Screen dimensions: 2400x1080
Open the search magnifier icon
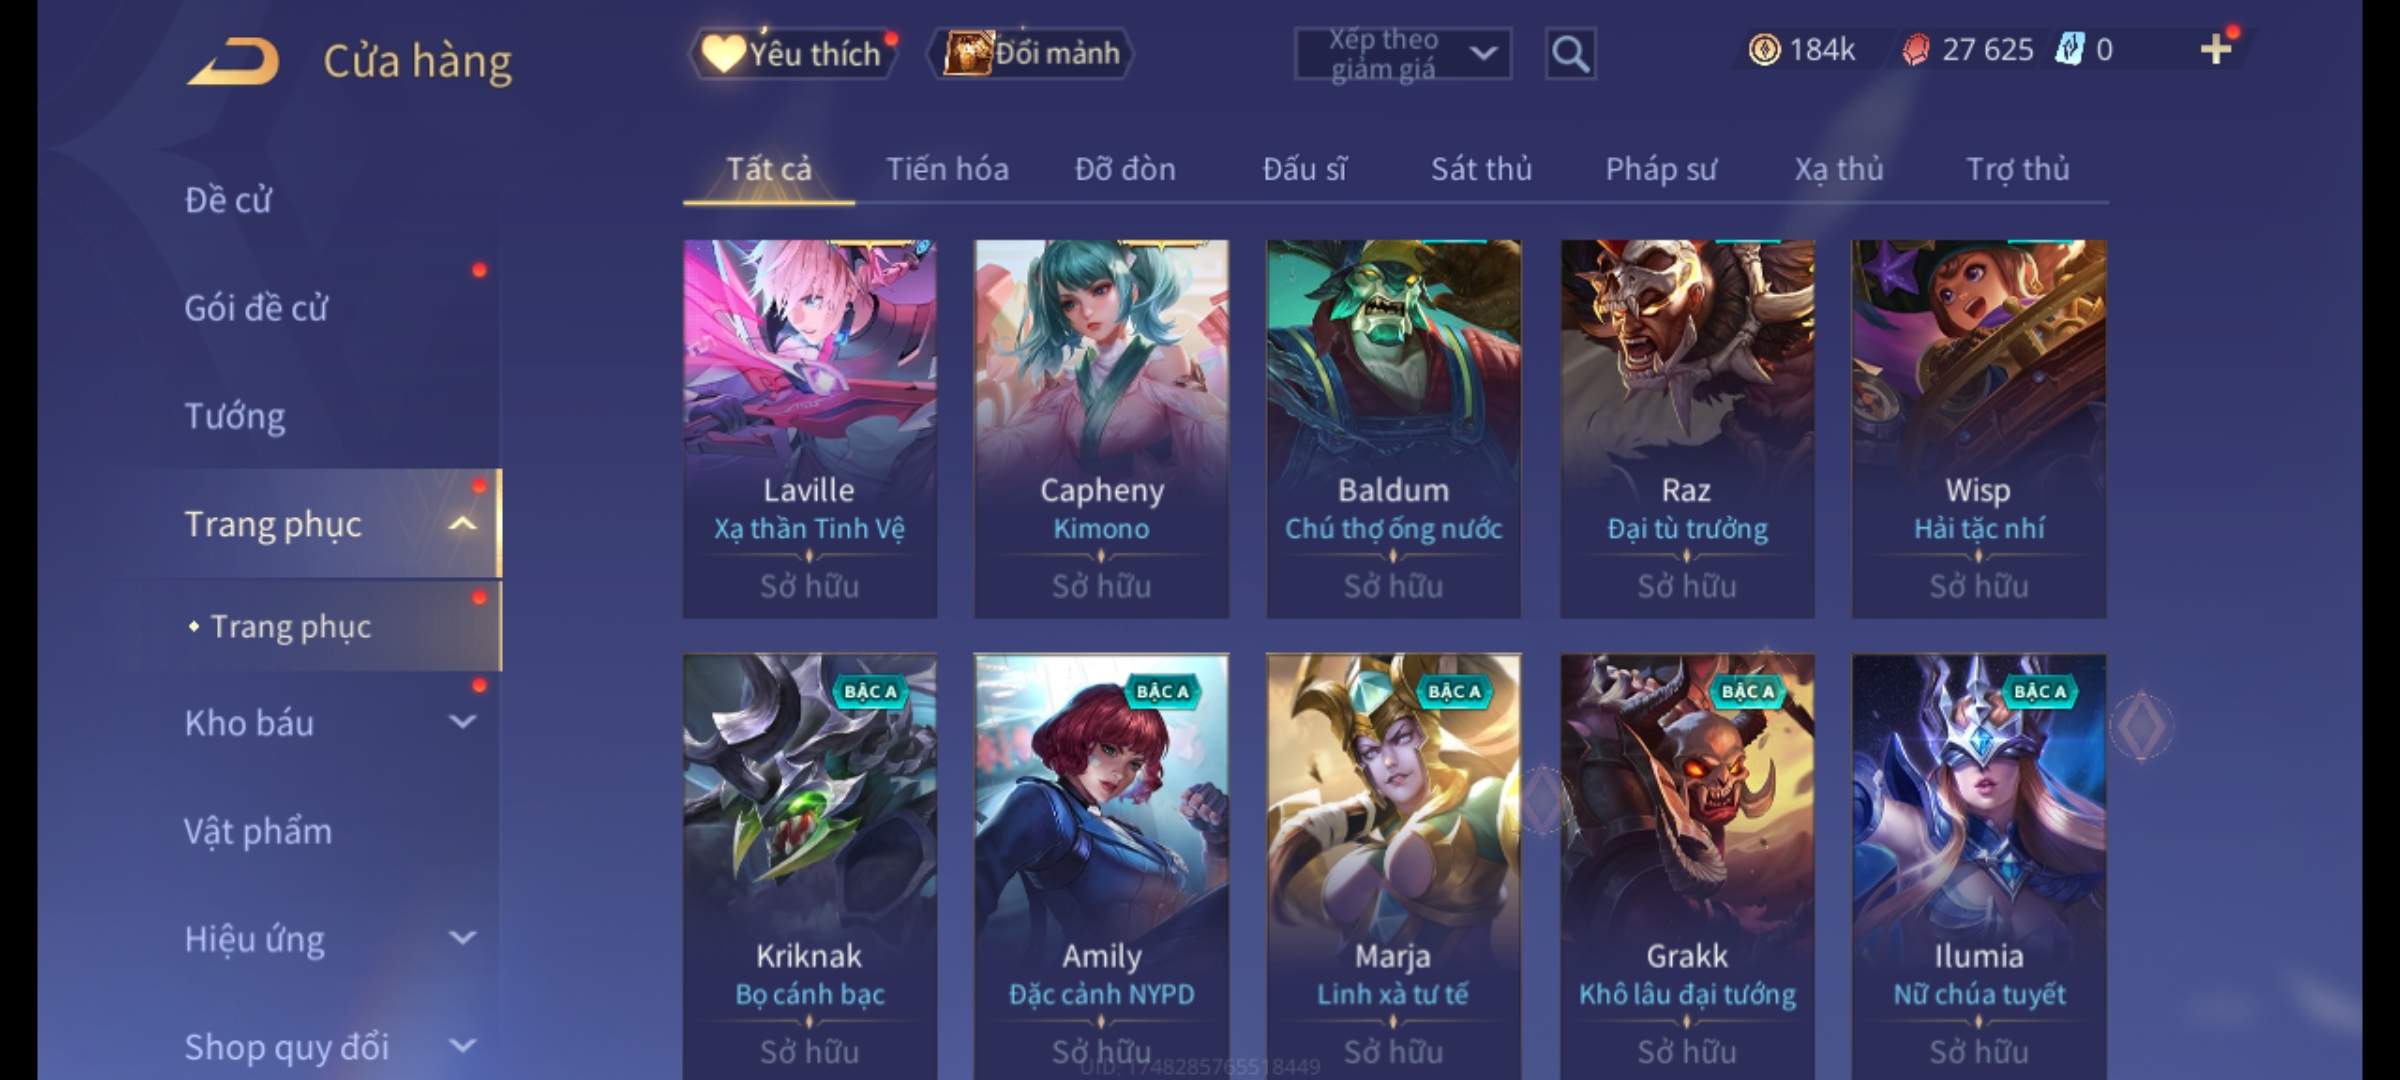(x=1570, y=53)
